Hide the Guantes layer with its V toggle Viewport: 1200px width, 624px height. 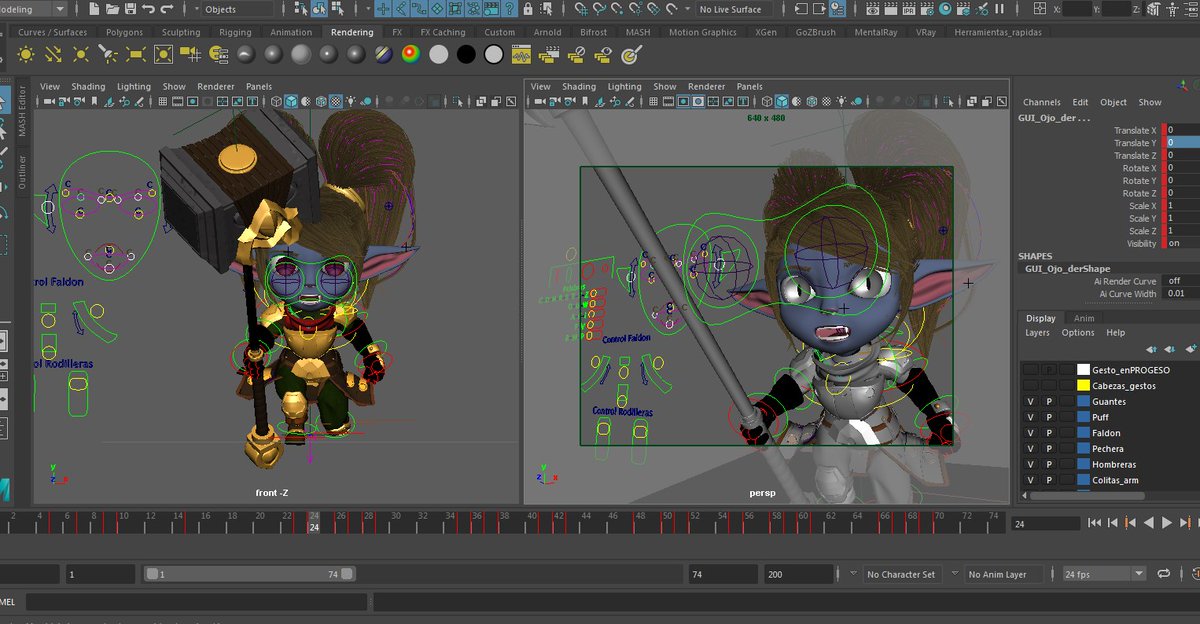pos(1029,401)
